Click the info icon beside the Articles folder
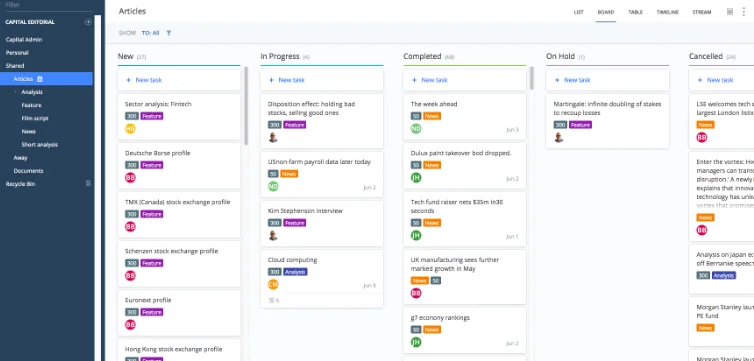Screen dimensions: 754x361 (40, 79)
